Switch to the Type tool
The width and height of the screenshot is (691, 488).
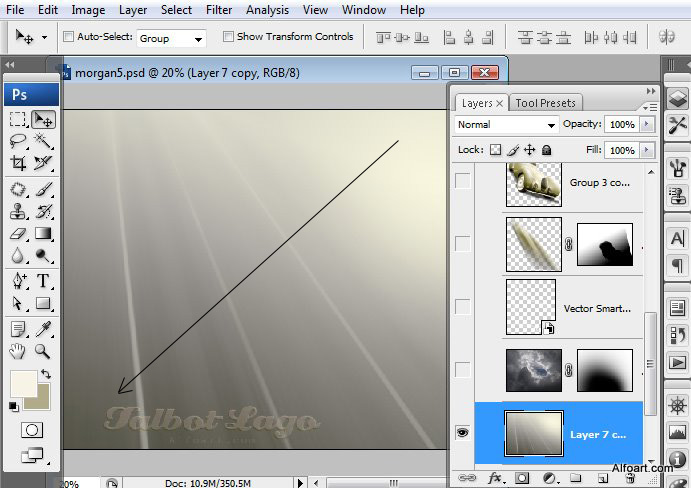click(x=43, y=281)
